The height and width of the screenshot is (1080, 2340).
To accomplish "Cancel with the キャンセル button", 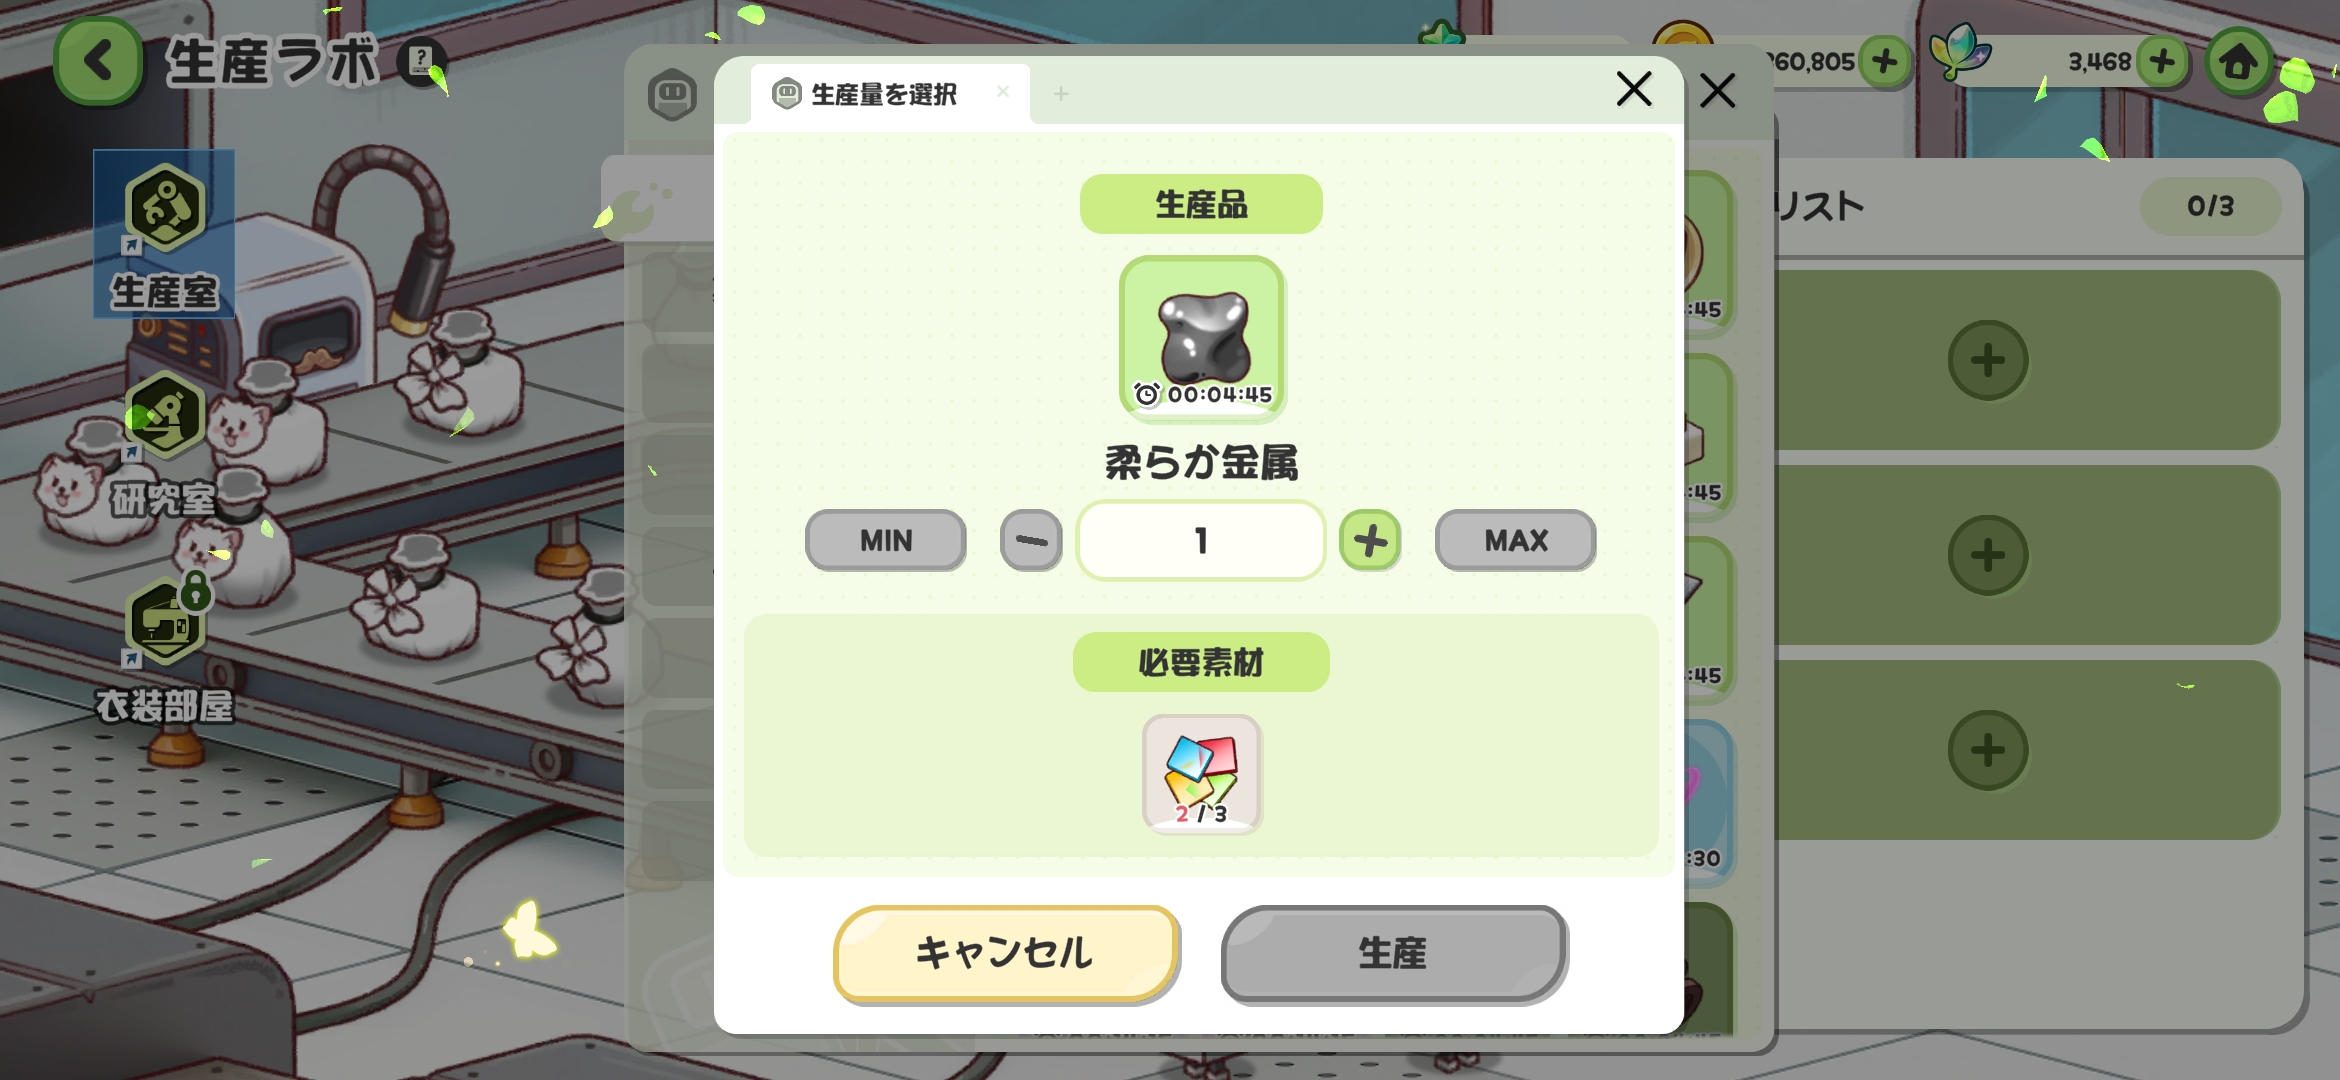I will point(1006,953).
